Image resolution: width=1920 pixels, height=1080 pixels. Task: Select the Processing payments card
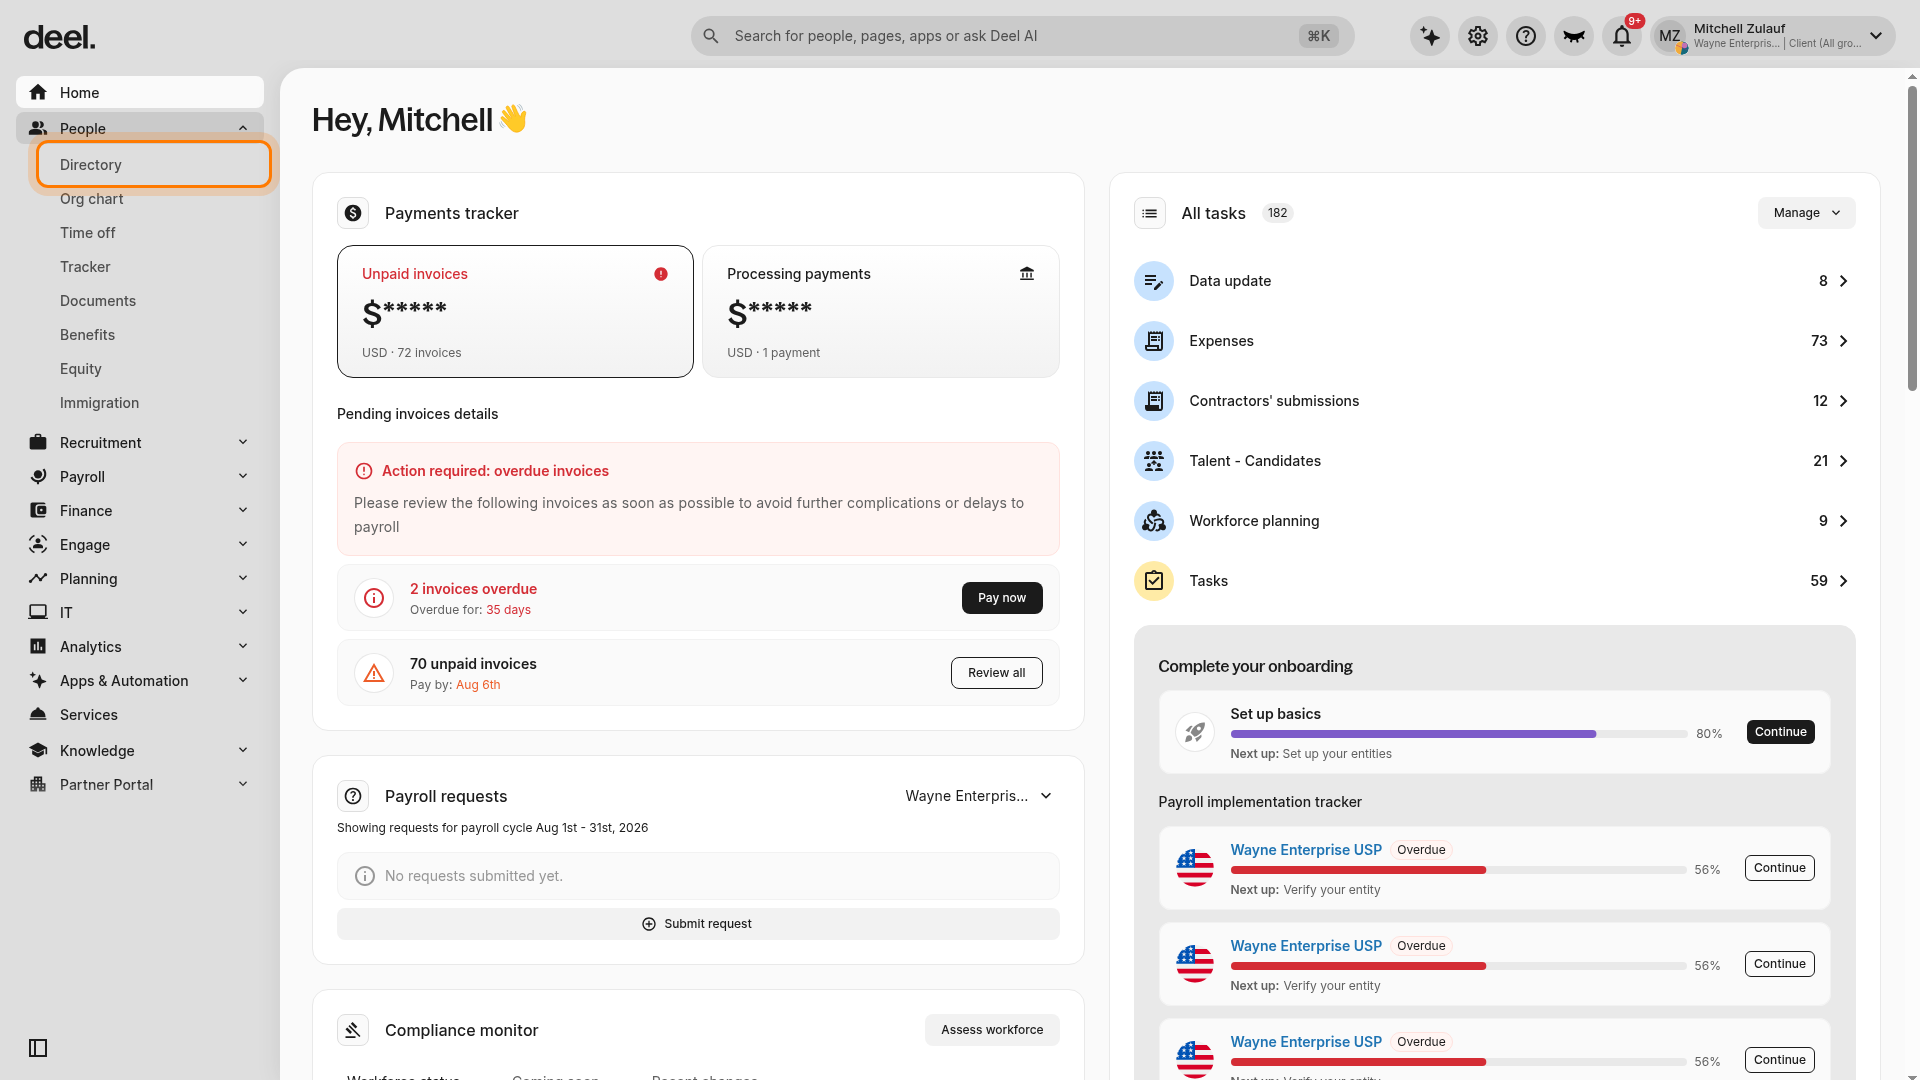(x=881, y=311)
